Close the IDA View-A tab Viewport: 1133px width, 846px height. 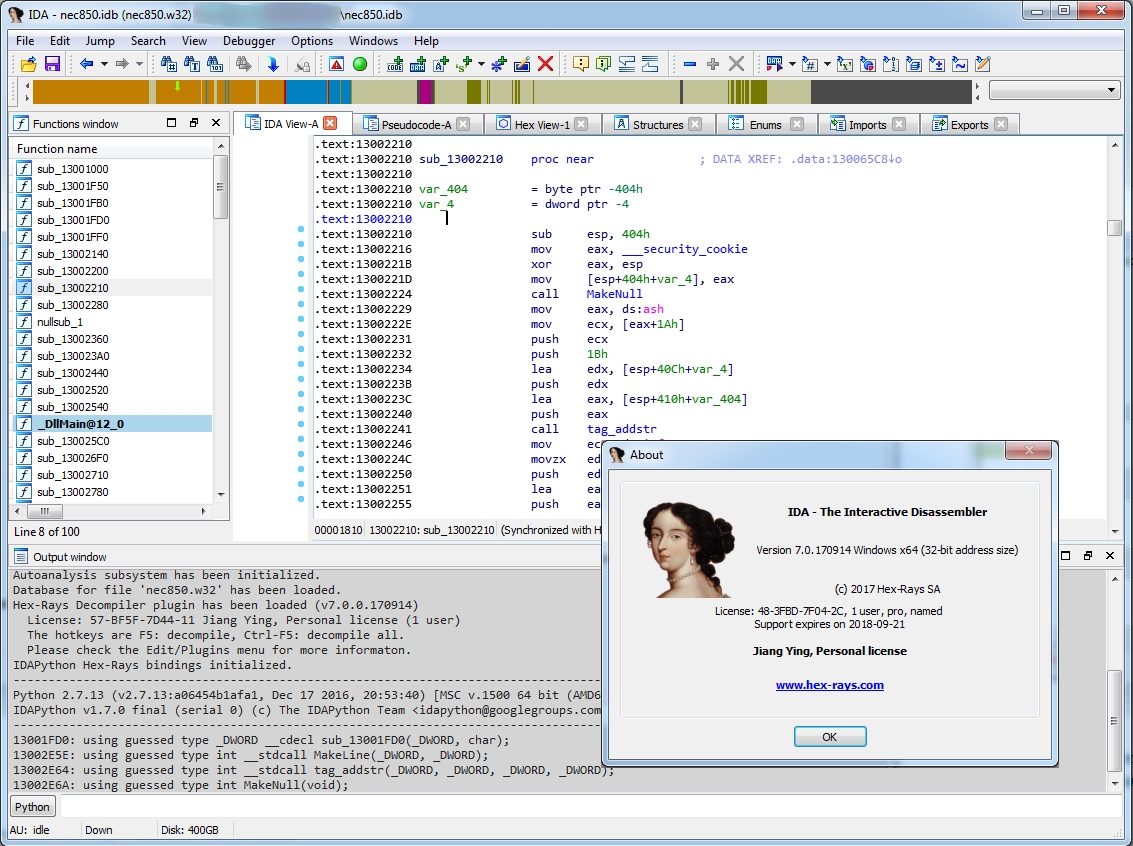click(x=330, y=124)
